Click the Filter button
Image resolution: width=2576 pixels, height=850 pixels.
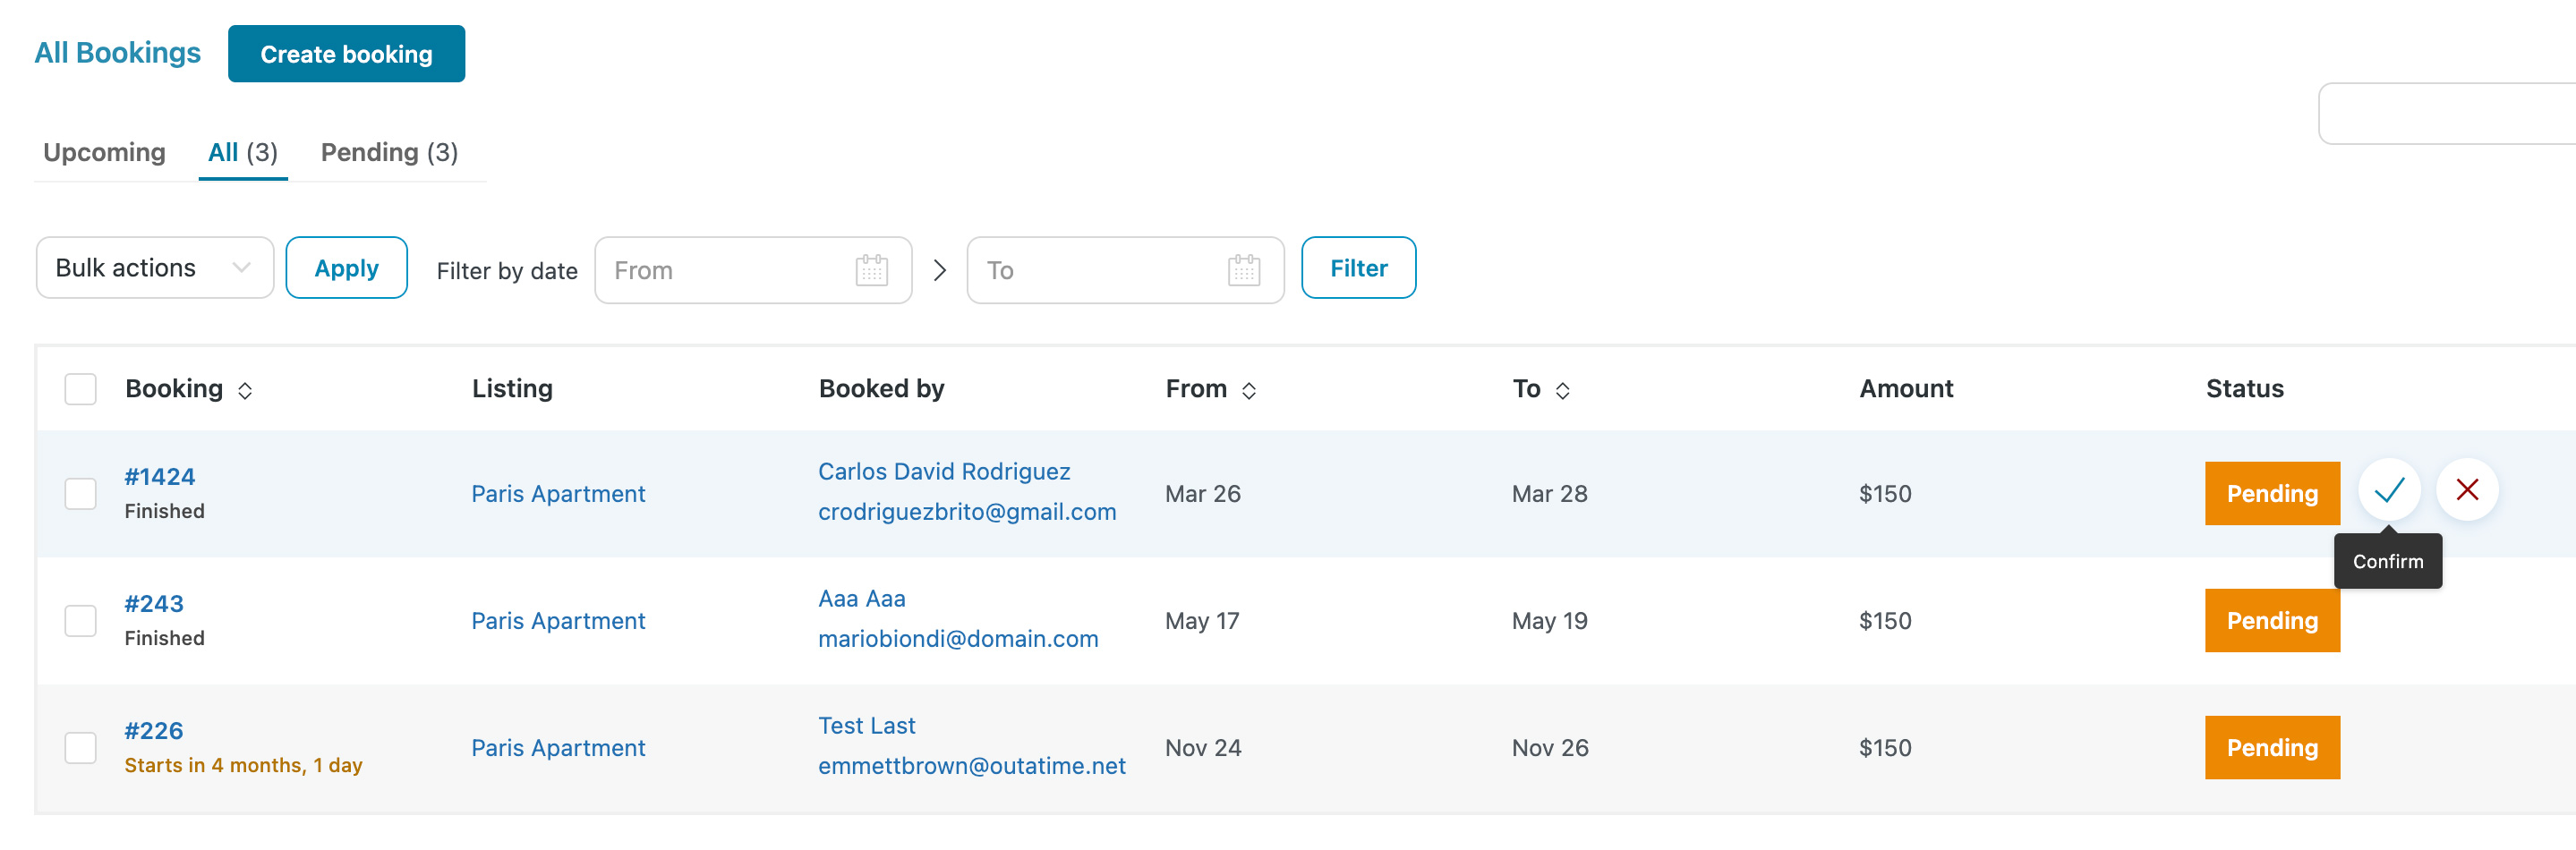(1357, 268)
